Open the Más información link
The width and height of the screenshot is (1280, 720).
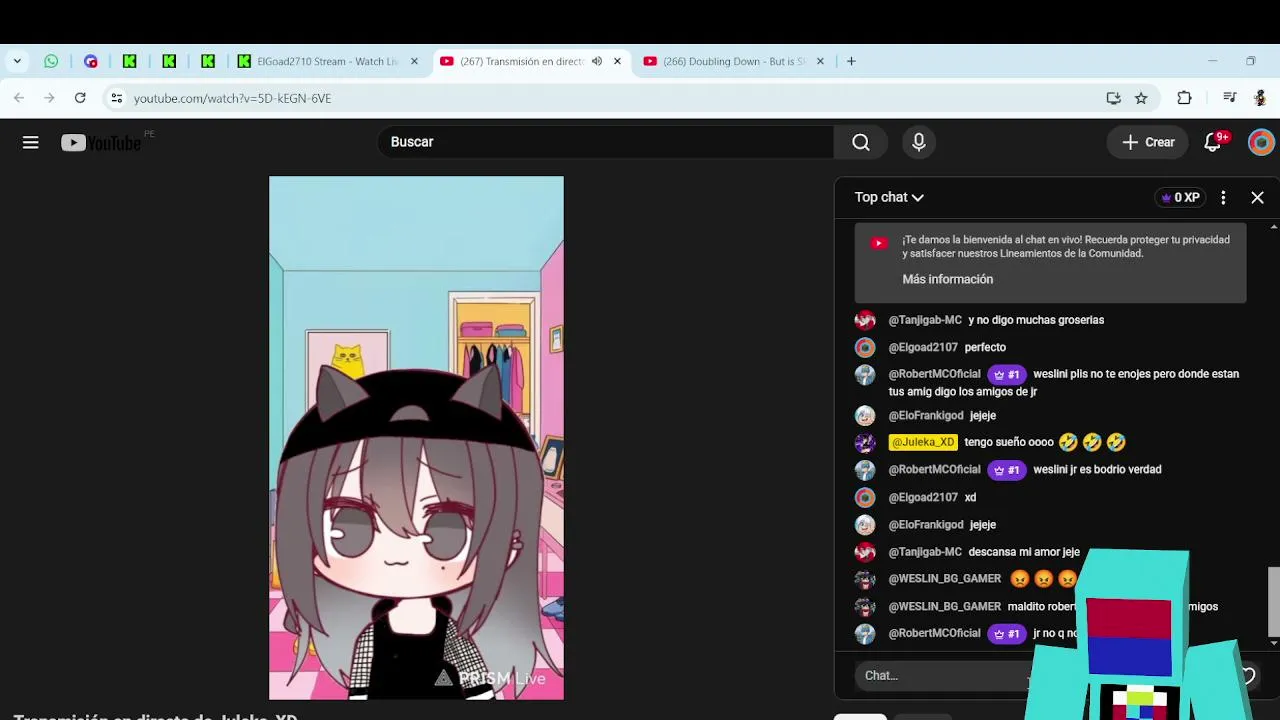coord(947,279)
